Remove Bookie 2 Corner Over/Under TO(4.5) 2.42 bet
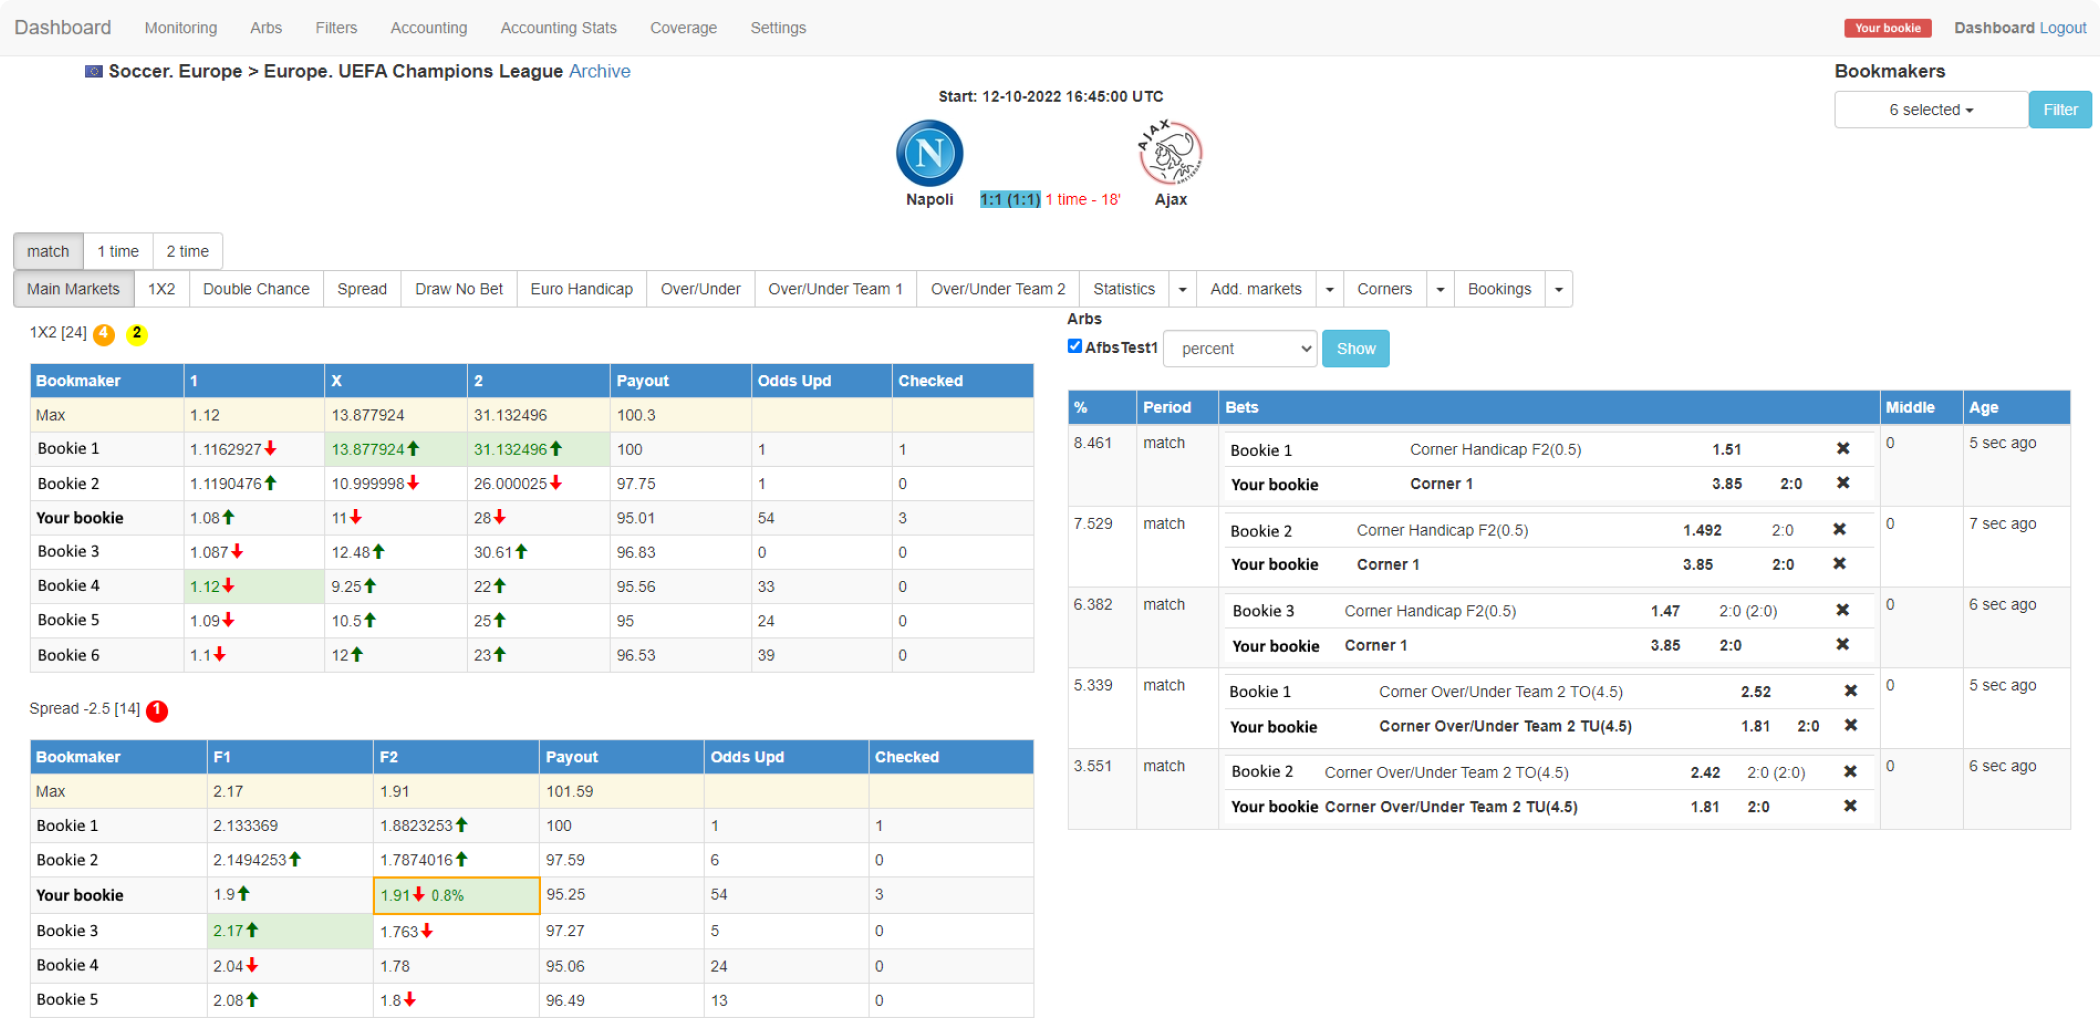This screenshot has height=1028, width=2100. tap(1850, 772)
